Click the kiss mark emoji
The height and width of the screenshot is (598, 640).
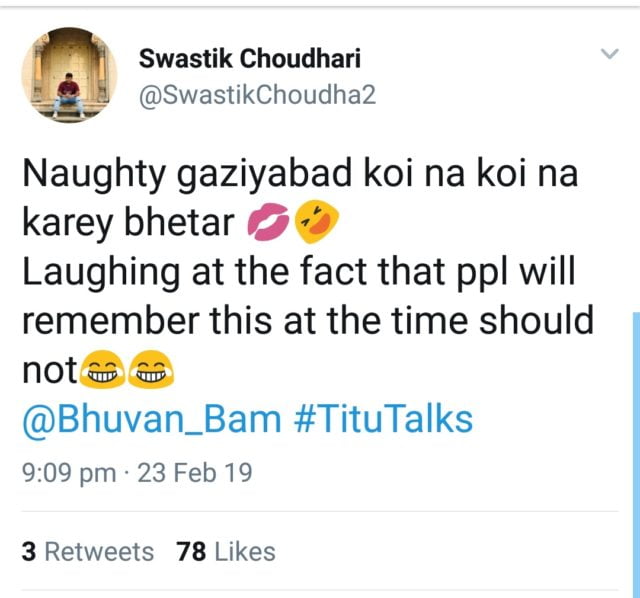tap(266, 228)
